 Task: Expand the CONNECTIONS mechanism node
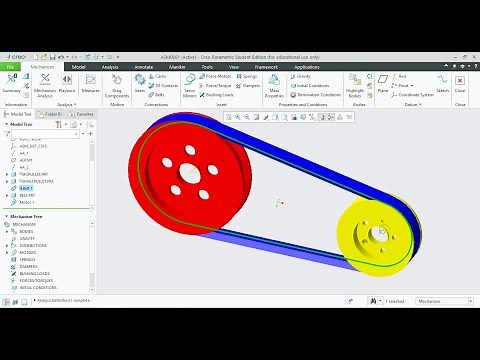coord(7,245)
